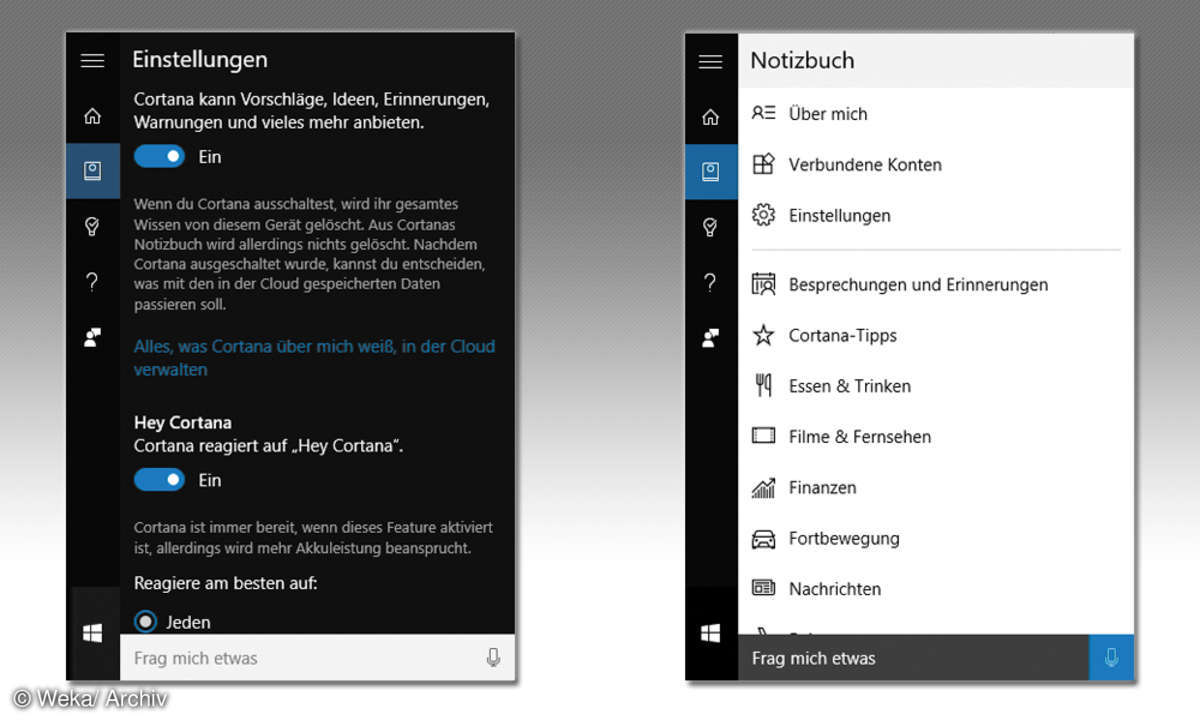Click Essen & Trinken fork-knife icon
Screen dimensions: 1200x720
tap(764, 385)
